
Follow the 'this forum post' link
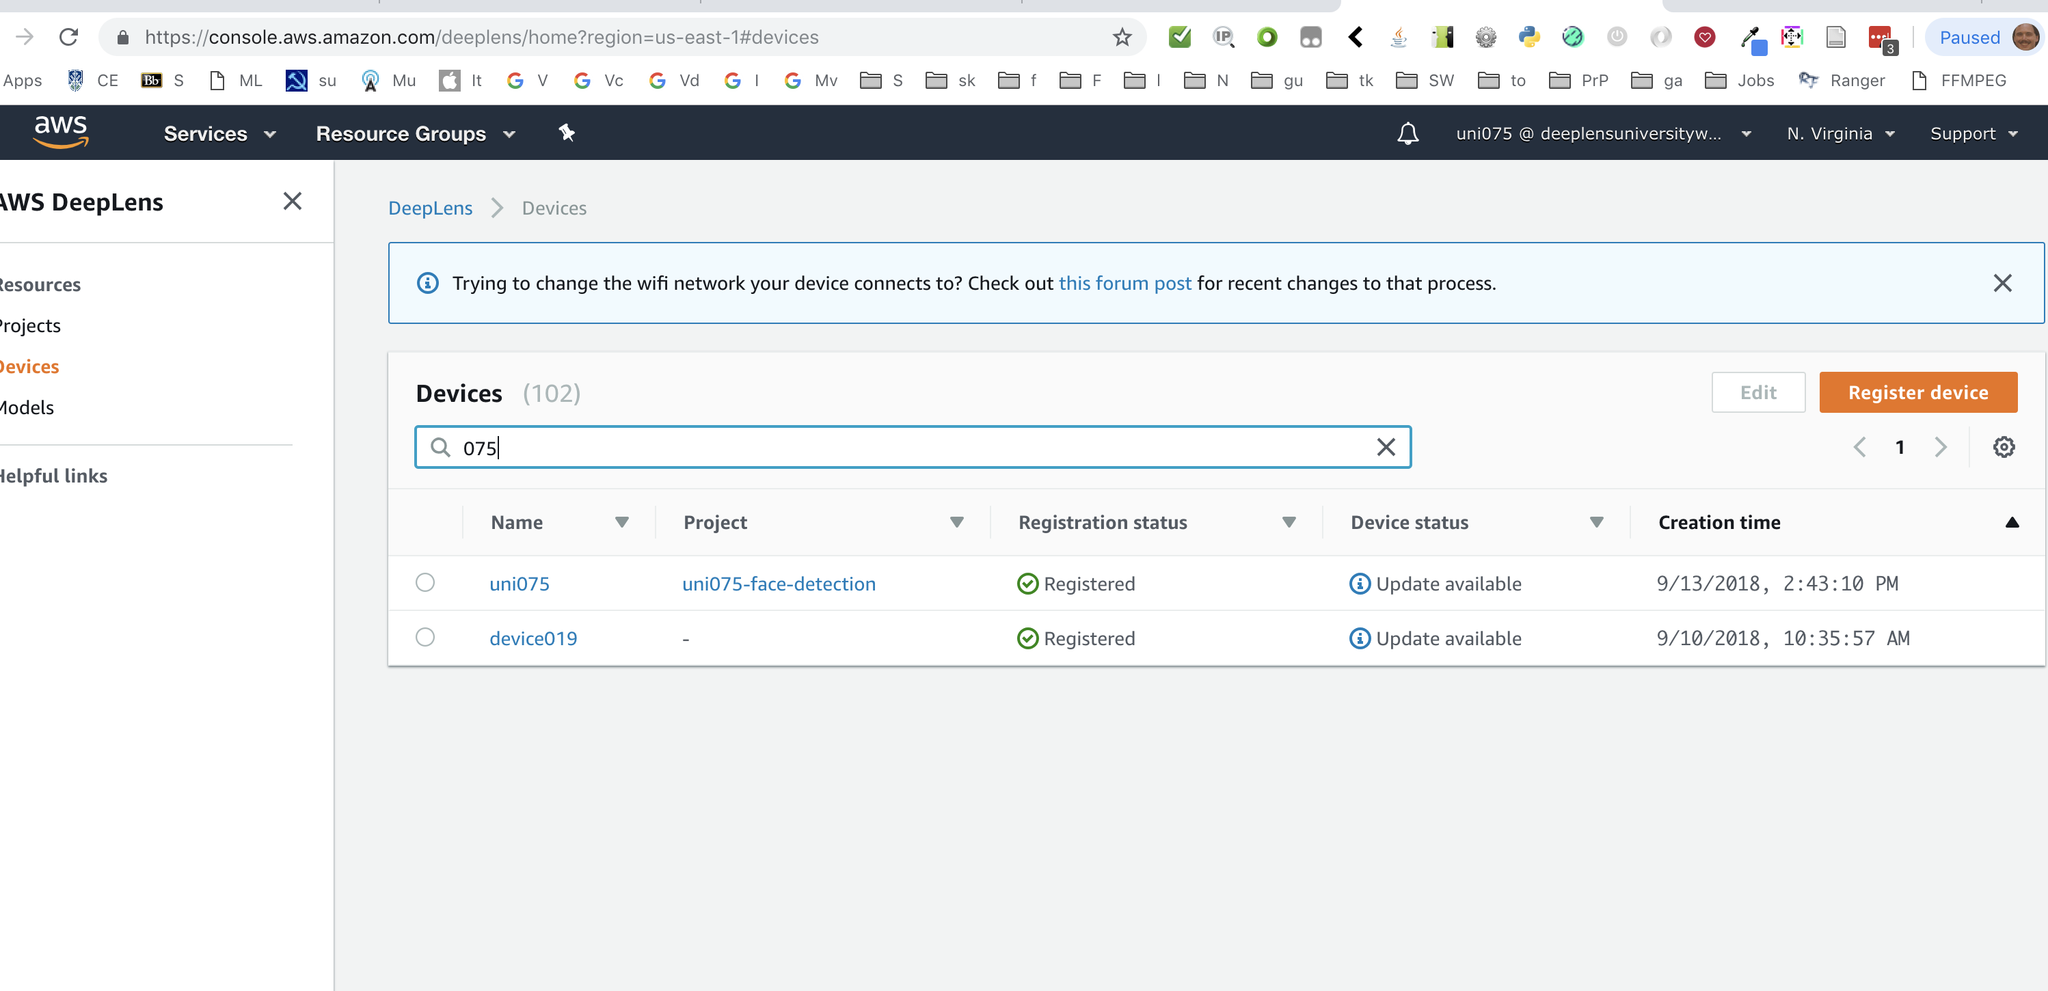pyautogui.click(x=1125, y=283)
